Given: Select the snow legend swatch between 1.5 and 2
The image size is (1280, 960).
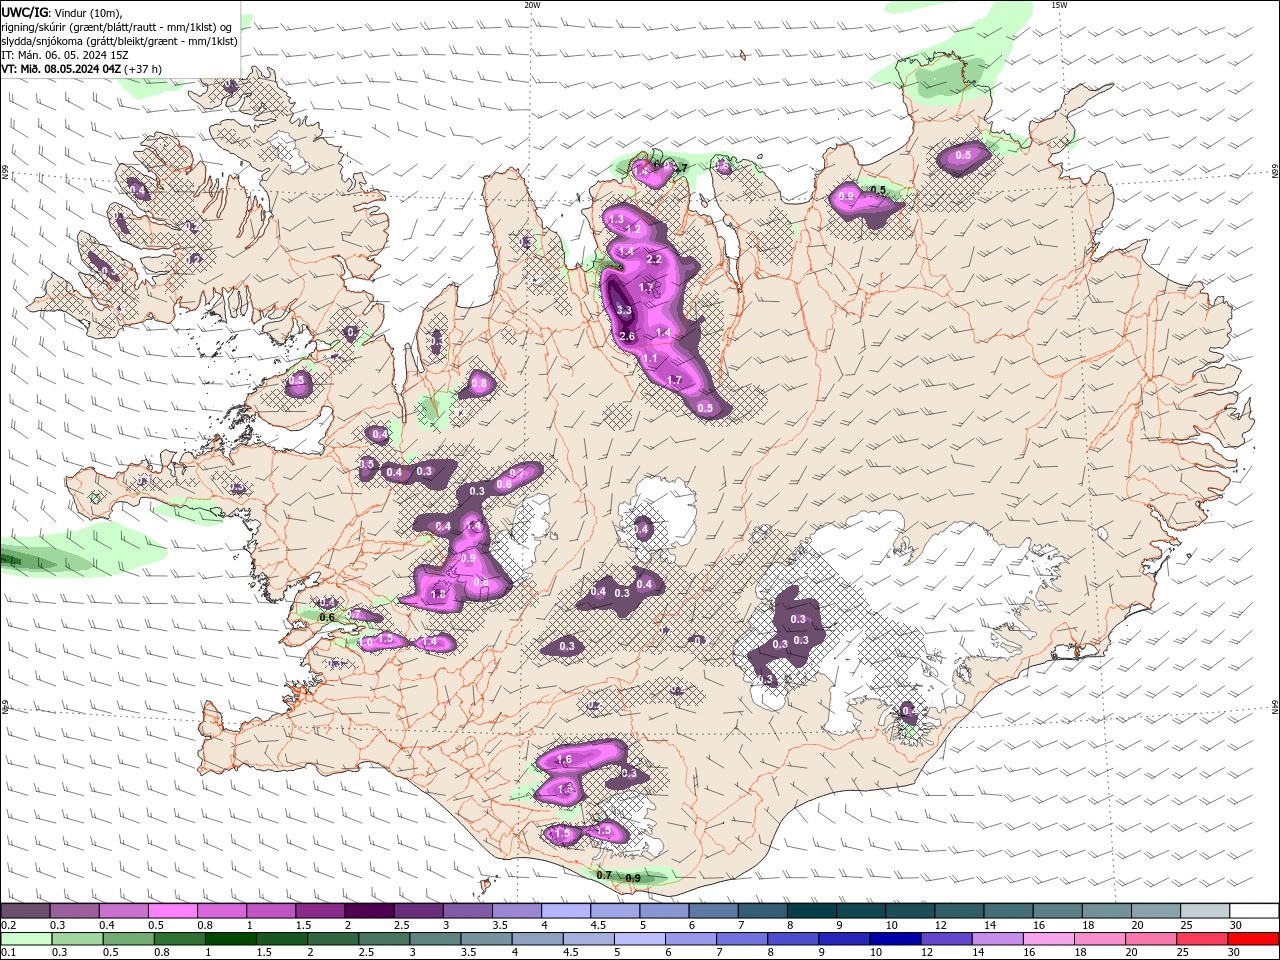Looking at the screenshot, I should pyautogui.click(x=320, y=911).
